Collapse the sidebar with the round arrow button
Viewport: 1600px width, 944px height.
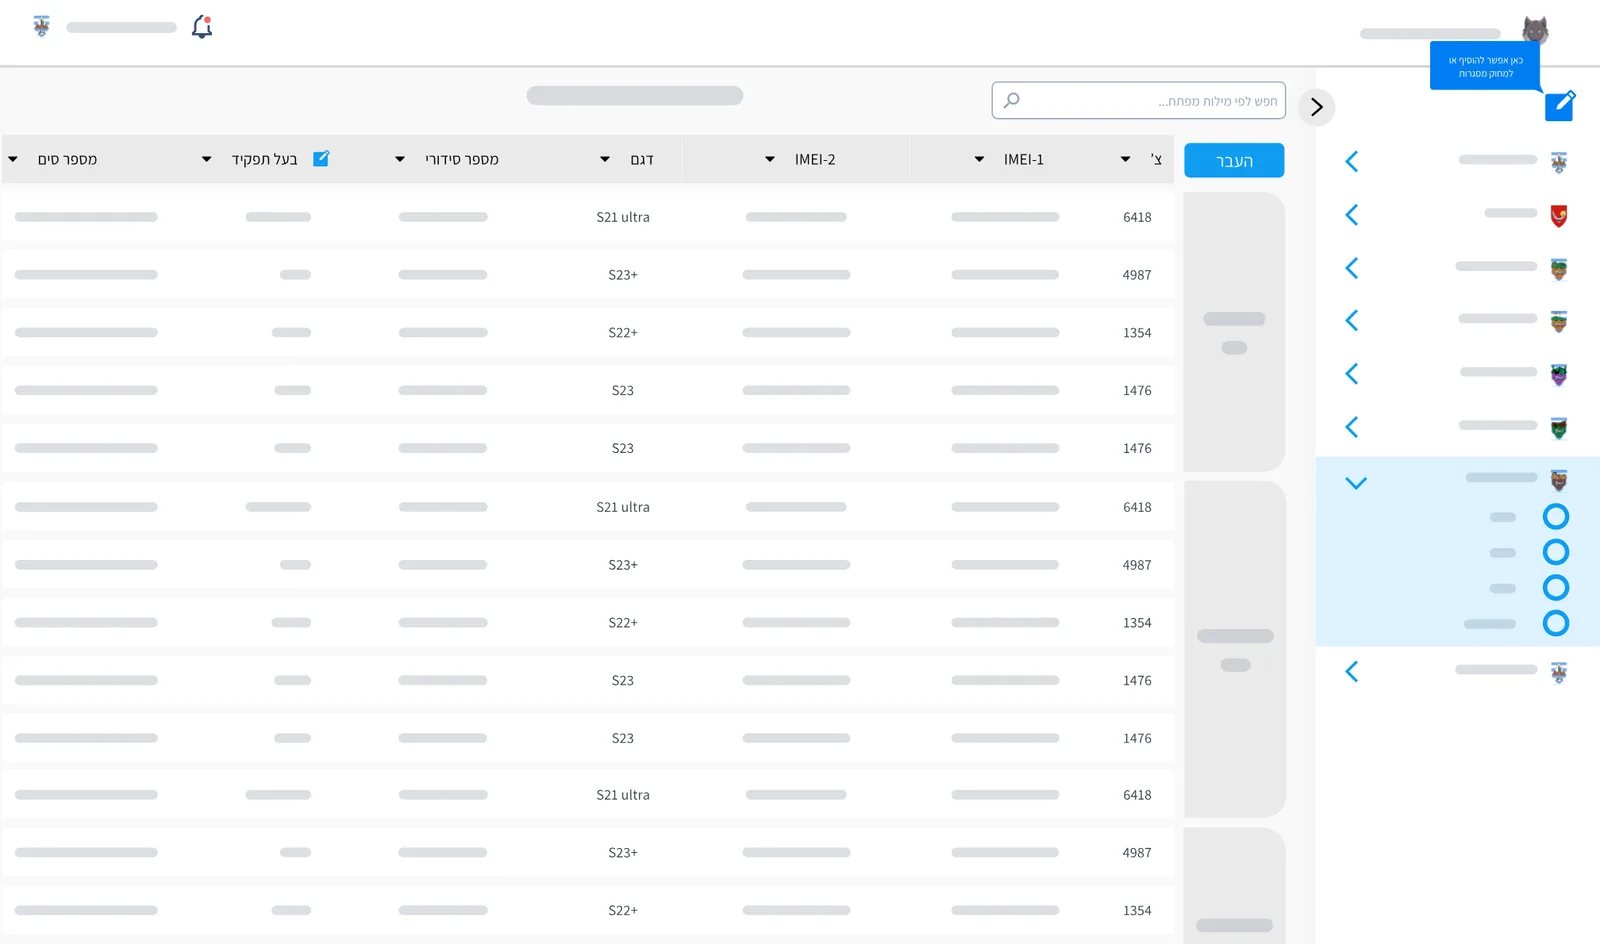1317,107
